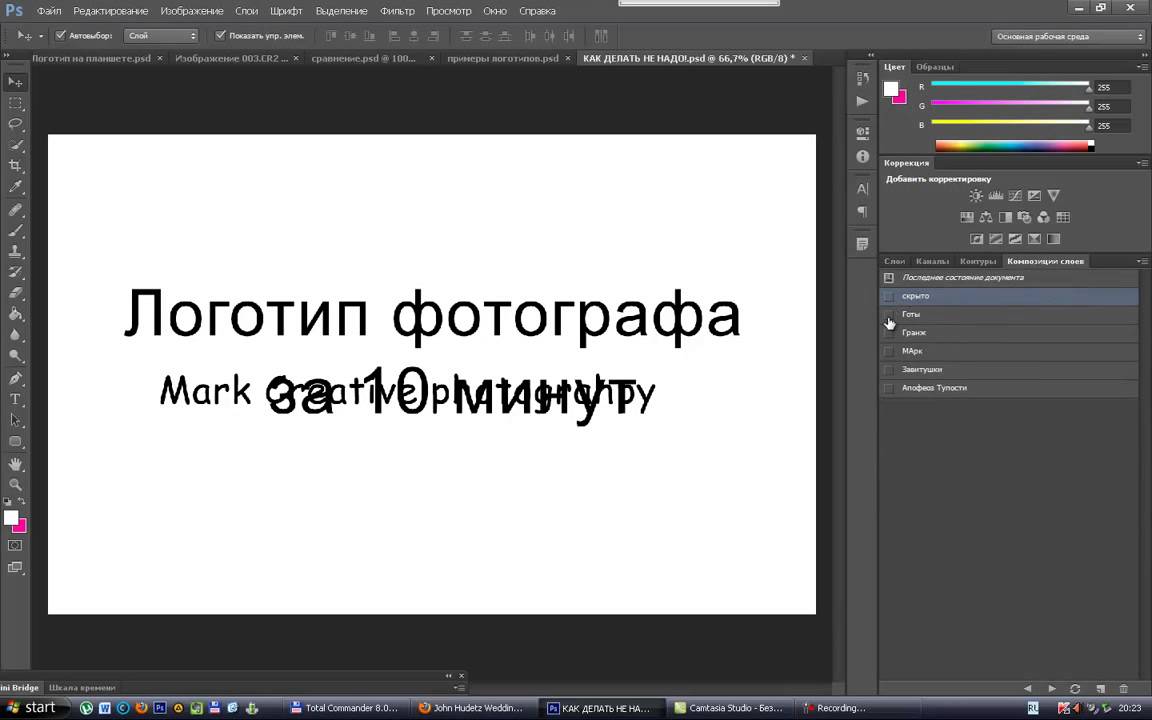Add a Brightness/Contrast adjustment
The height and width of the screenshot is (720, 1152).
[x=976, y=195]
